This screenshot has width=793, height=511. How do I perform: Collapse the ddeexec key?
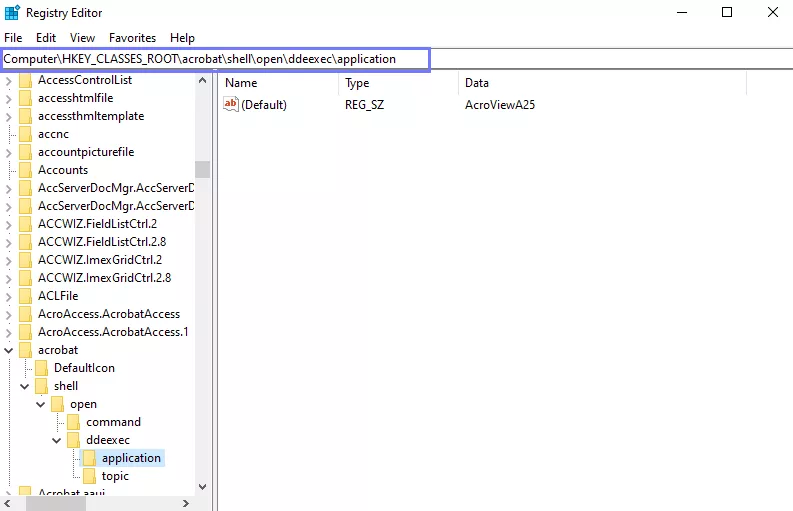click(x=57, y=440)
